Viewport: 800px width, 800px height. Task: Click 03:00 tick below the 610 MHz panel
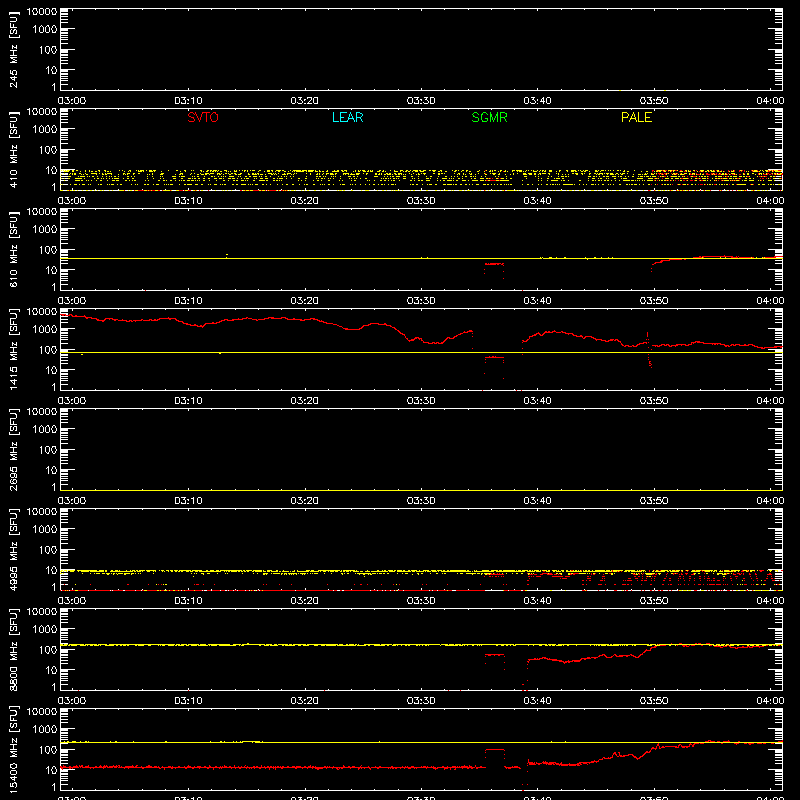pyautogui.click(x=72, y=301)
